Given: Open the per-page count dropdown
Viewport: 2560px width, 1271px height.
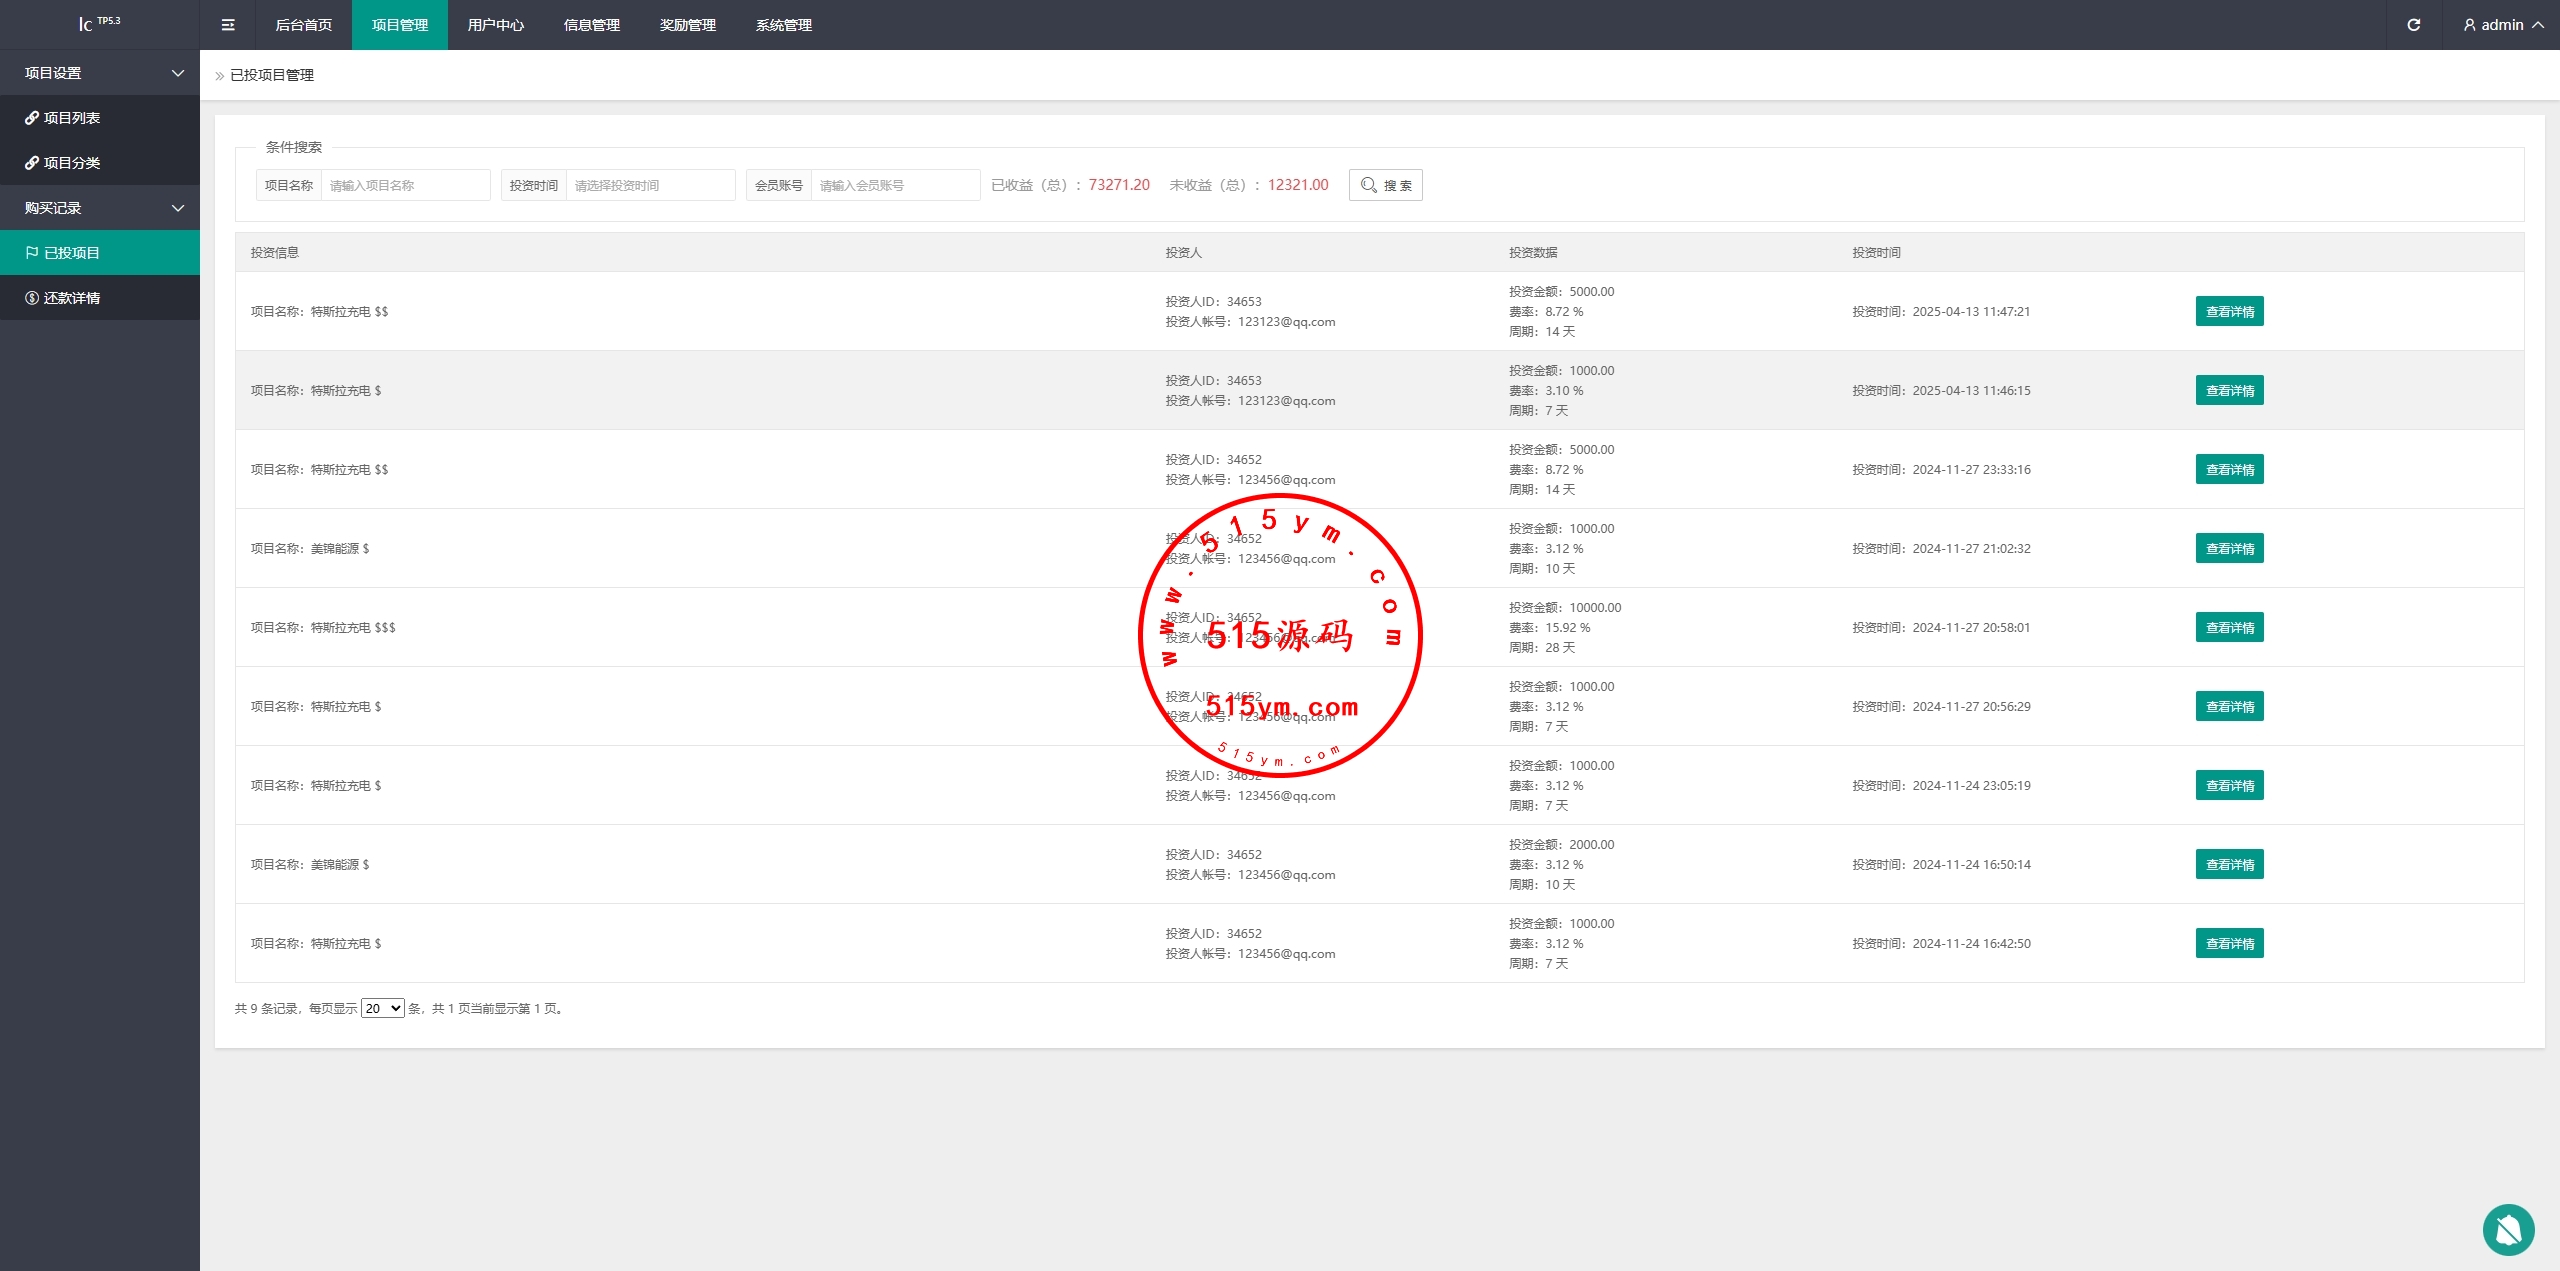Looking at the screenshot, I should pyautogui.click(x=382, y=1008).
